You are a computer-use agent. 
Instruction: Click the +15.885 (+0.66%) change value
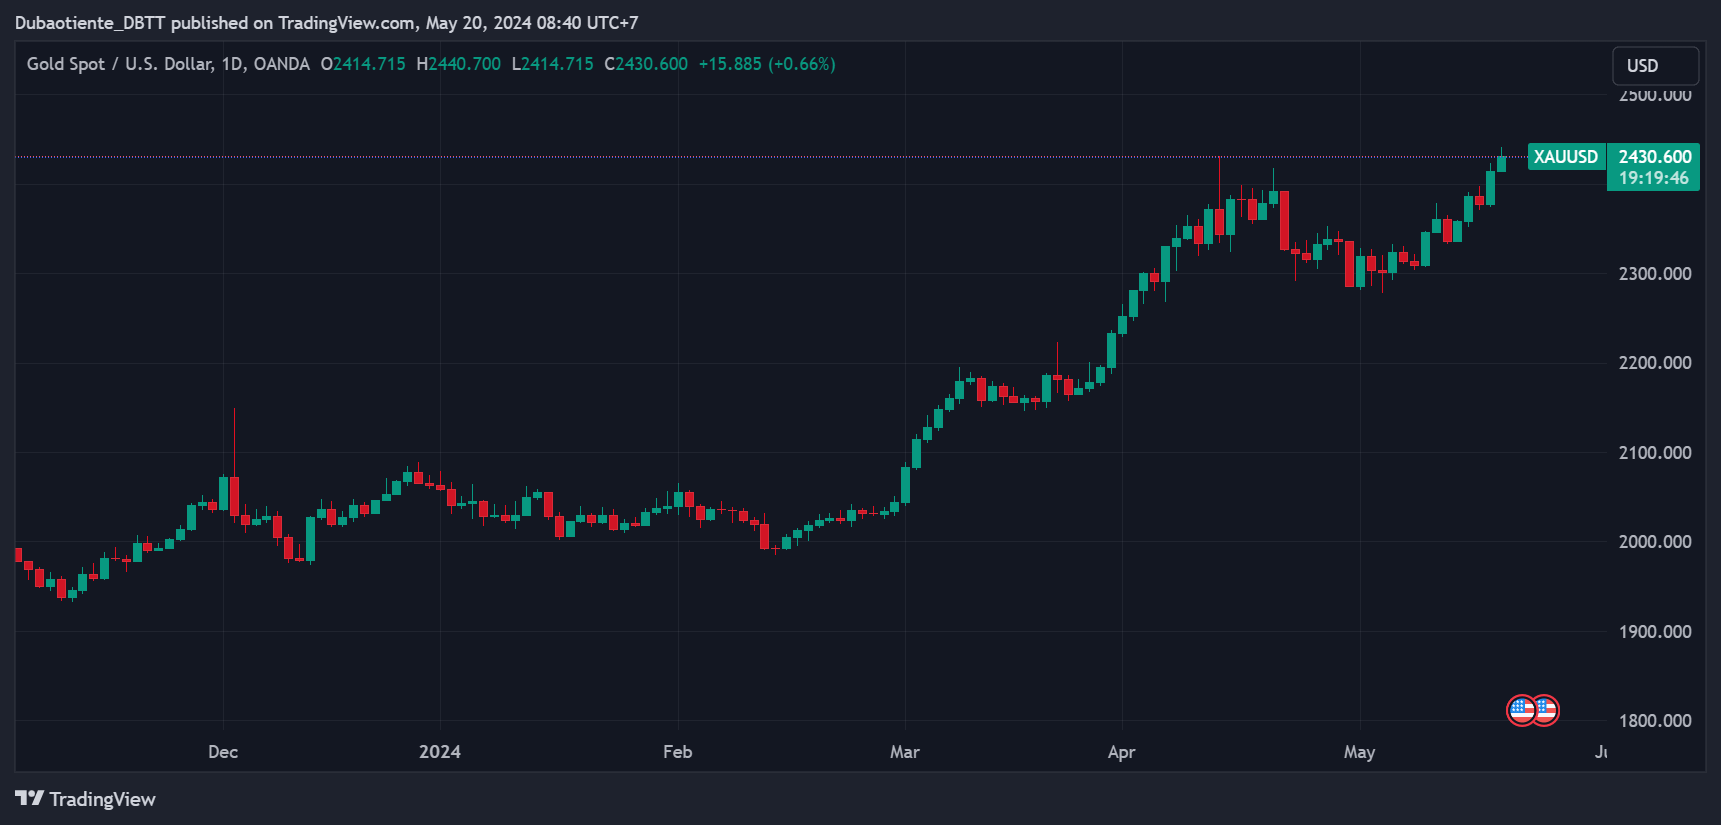[x=767, y=64]
